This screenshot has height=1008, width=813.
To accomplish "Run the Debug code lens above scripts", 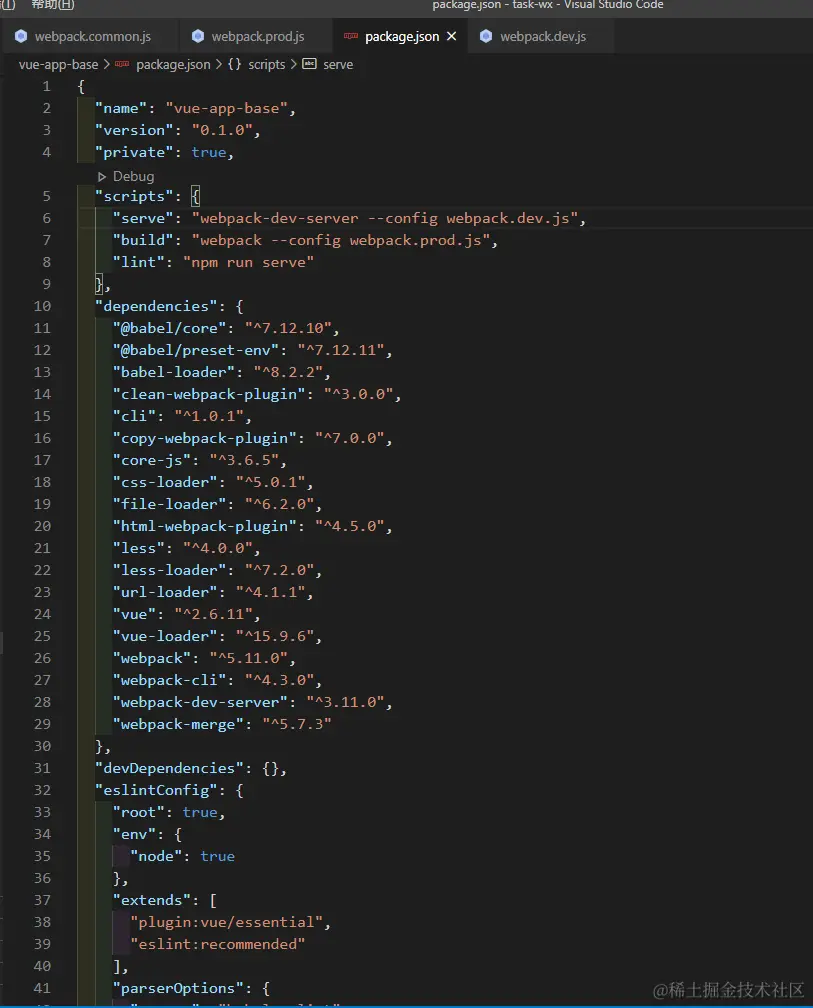I will [134, 176].
